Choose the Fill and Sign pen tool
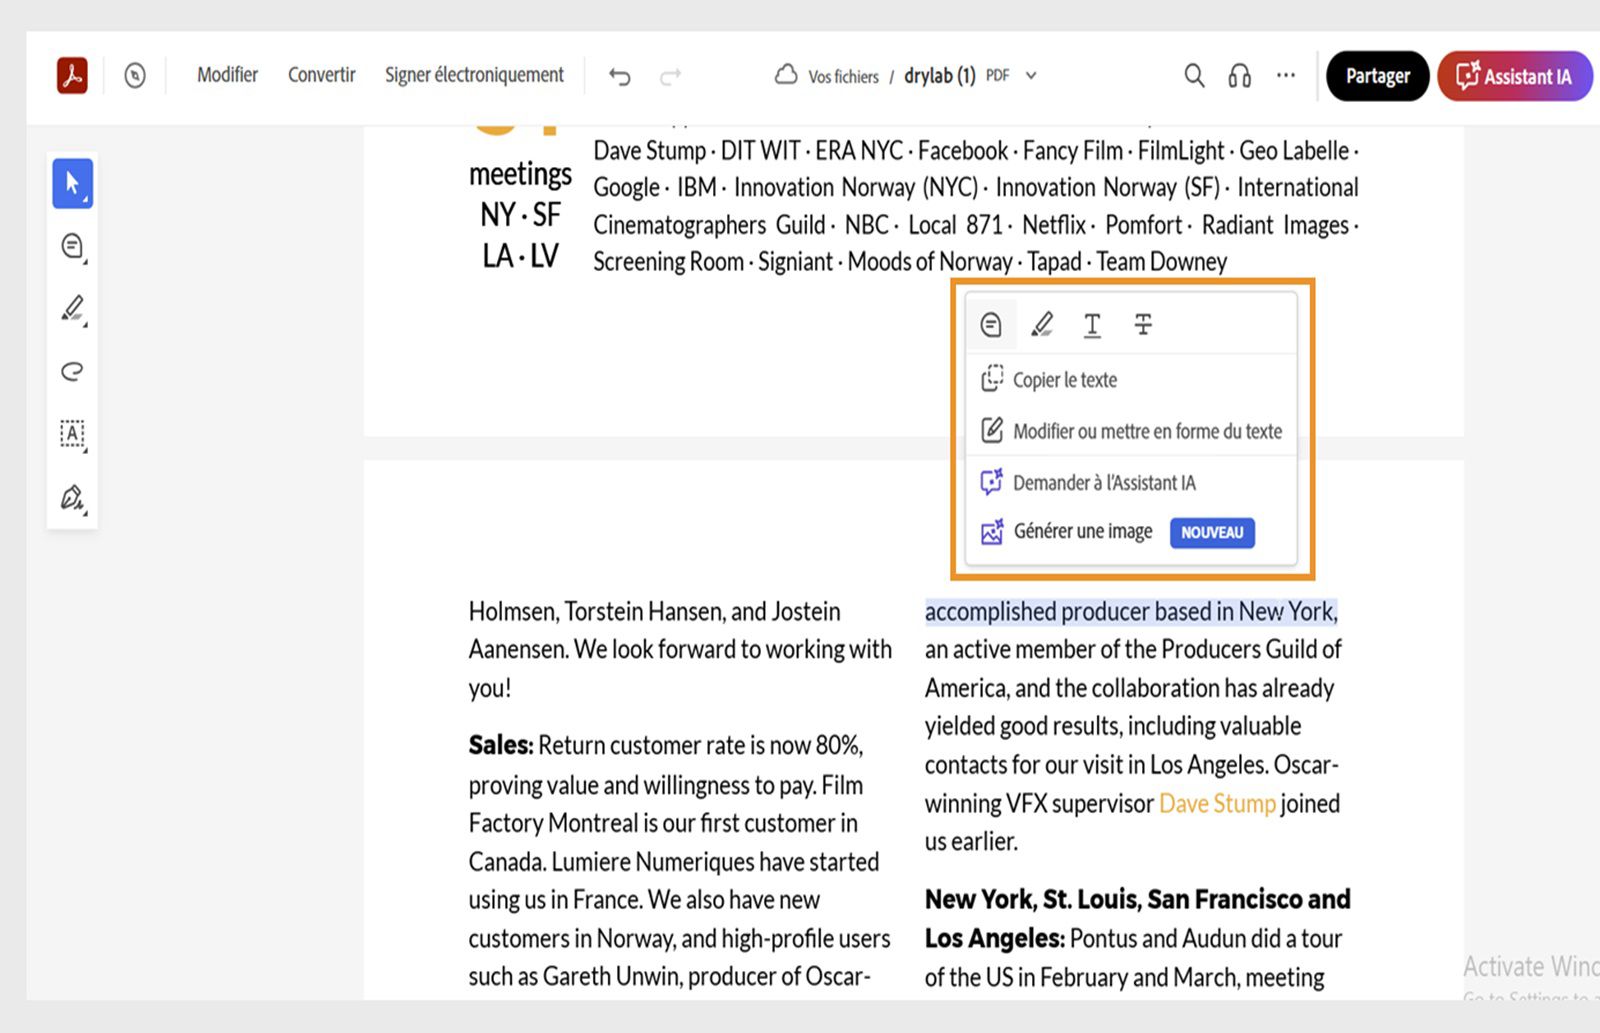Viewport: 1600px width, 1033px height. (x=72, y=497)
